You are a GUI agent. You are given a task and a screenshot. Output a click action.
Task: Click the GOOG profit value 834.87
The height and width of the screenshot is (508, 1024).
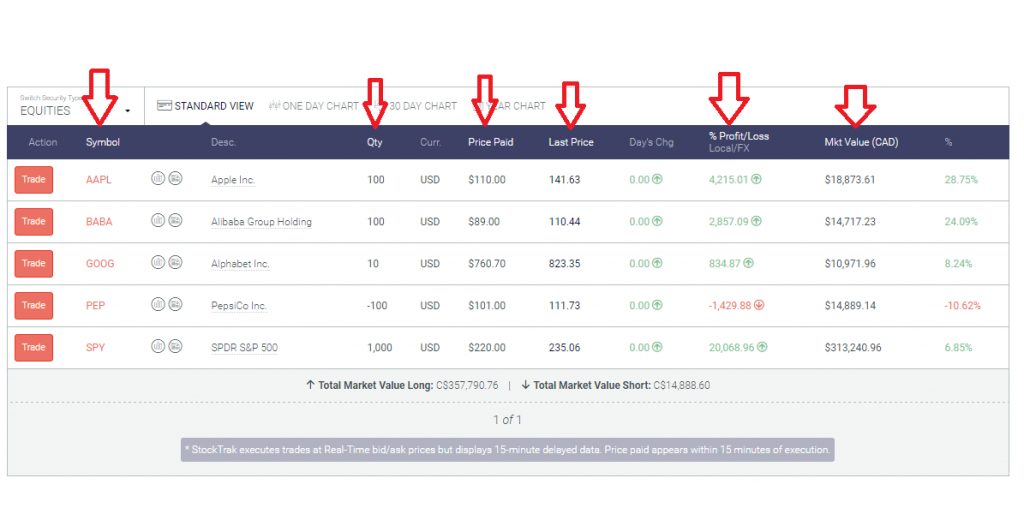725,263
